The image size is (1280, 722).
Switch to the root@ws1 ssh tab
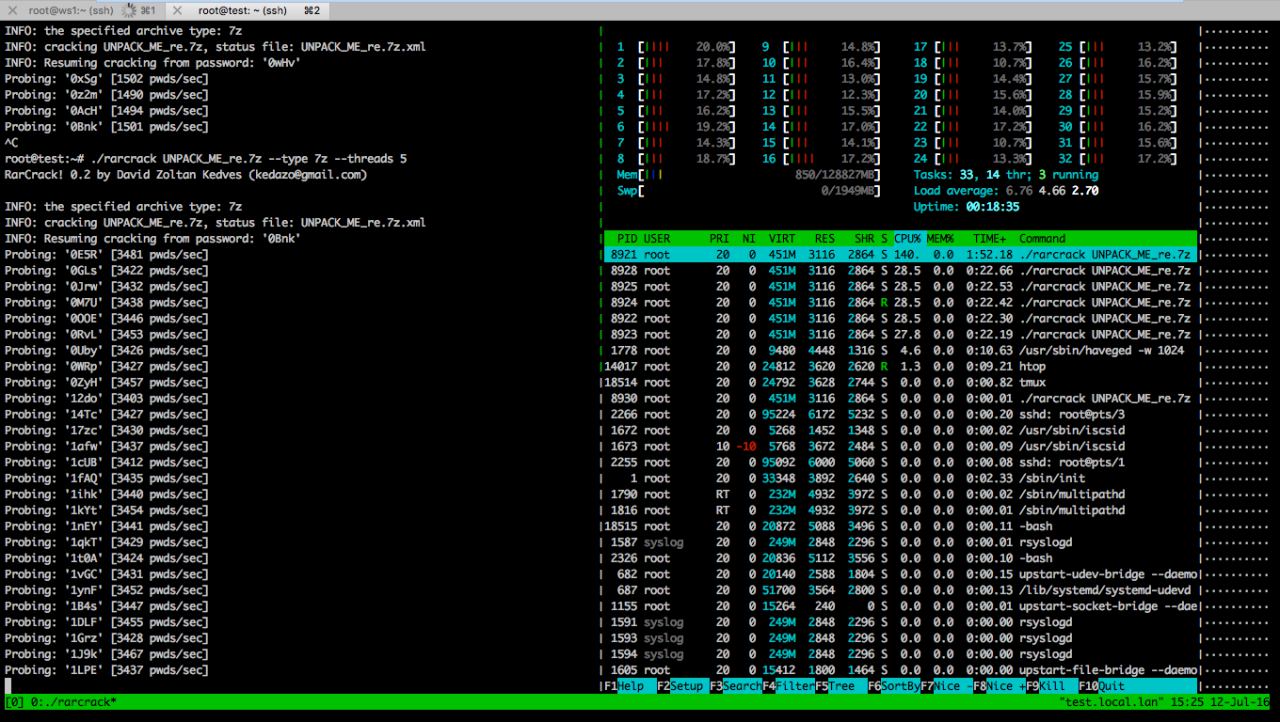60,10
